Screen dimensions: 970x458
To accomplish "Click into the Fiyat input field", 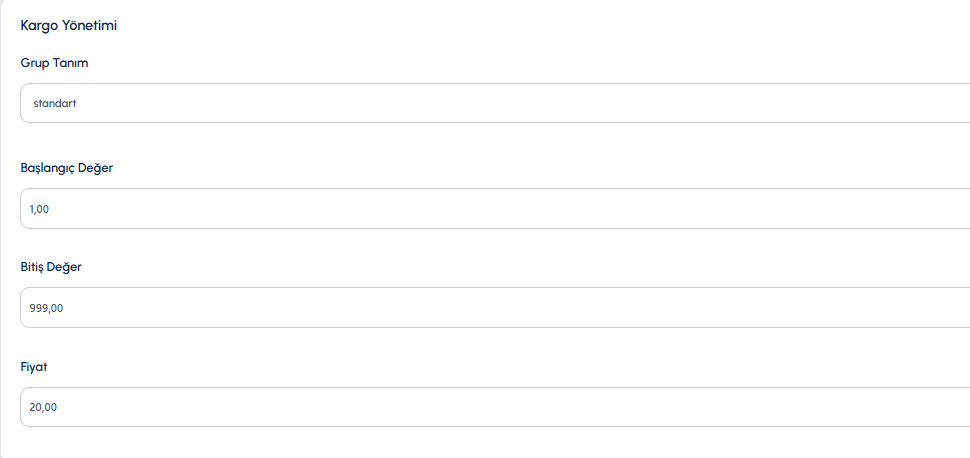I will click(495, 407).
